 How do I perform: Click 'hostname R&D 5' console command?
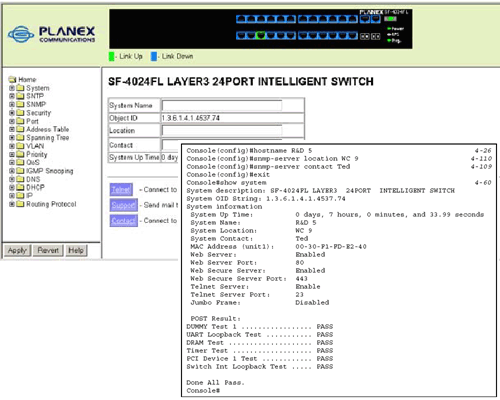(249, 151)
